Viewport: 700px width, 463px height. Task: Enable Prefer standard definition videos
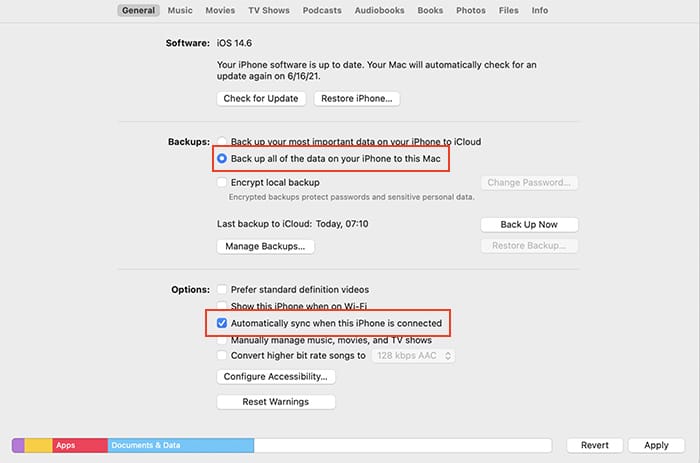point(222,290)
